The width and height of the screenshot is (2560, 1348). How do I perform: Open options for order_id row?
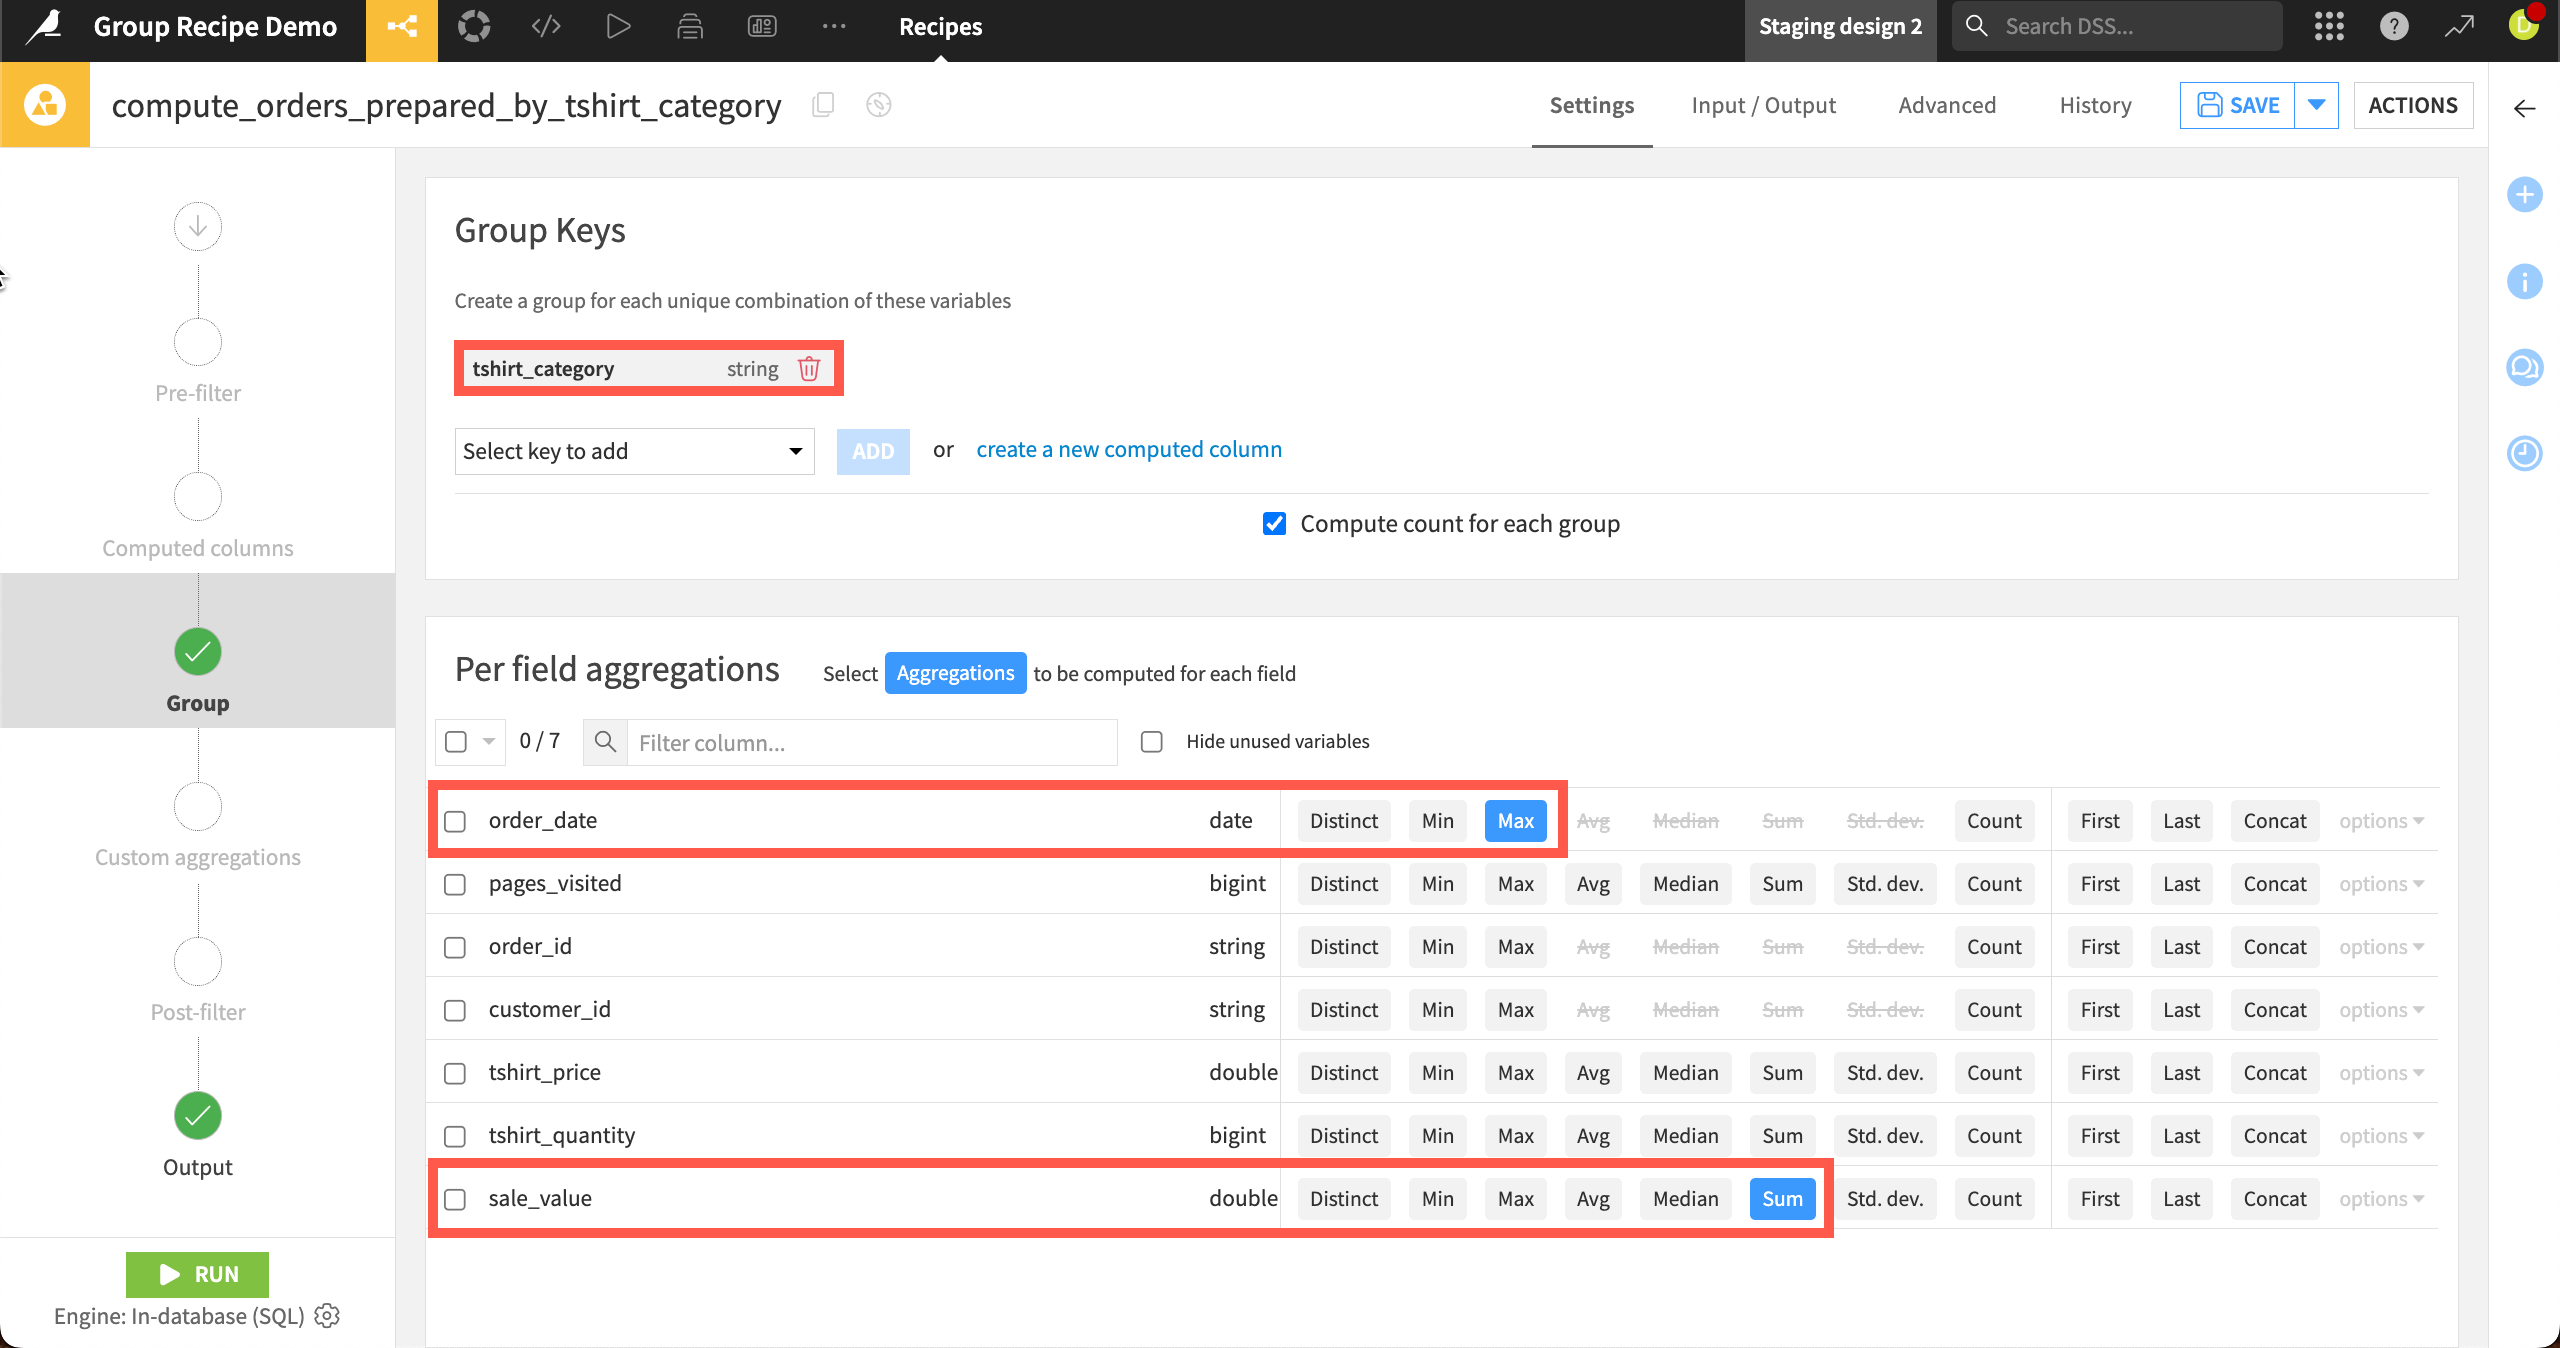point(2381,947)
